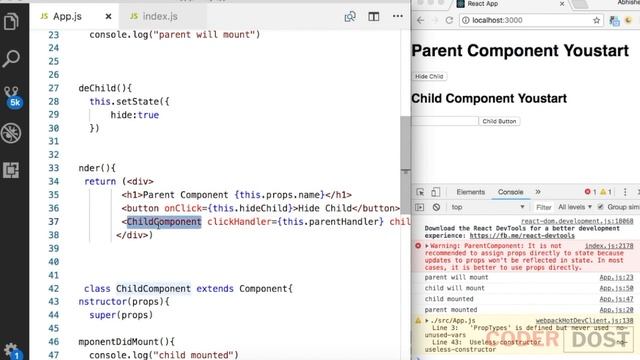Click "class ChildComponent extends" on line 42
This screenshot has width=640, height=360.
[159, 289]
